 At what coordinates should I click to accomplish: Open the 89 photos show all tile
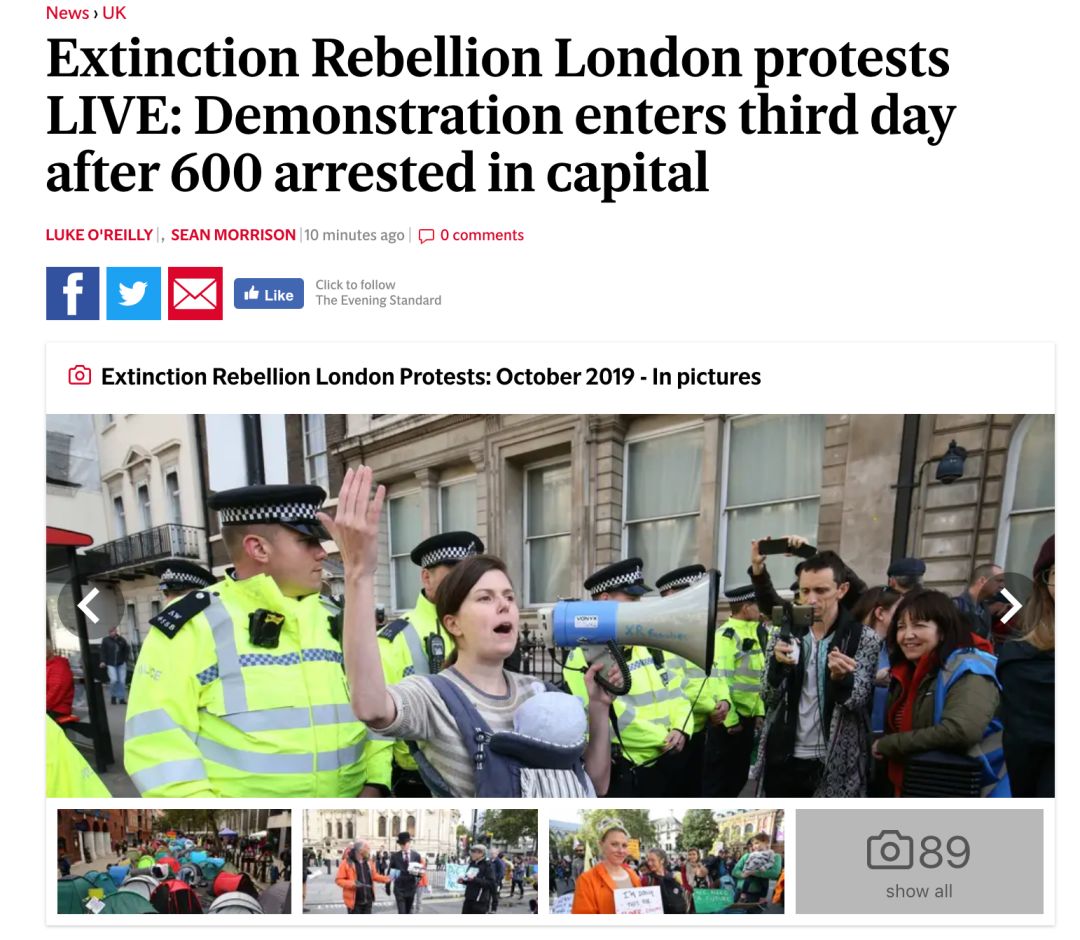click(x=919, y=861)
